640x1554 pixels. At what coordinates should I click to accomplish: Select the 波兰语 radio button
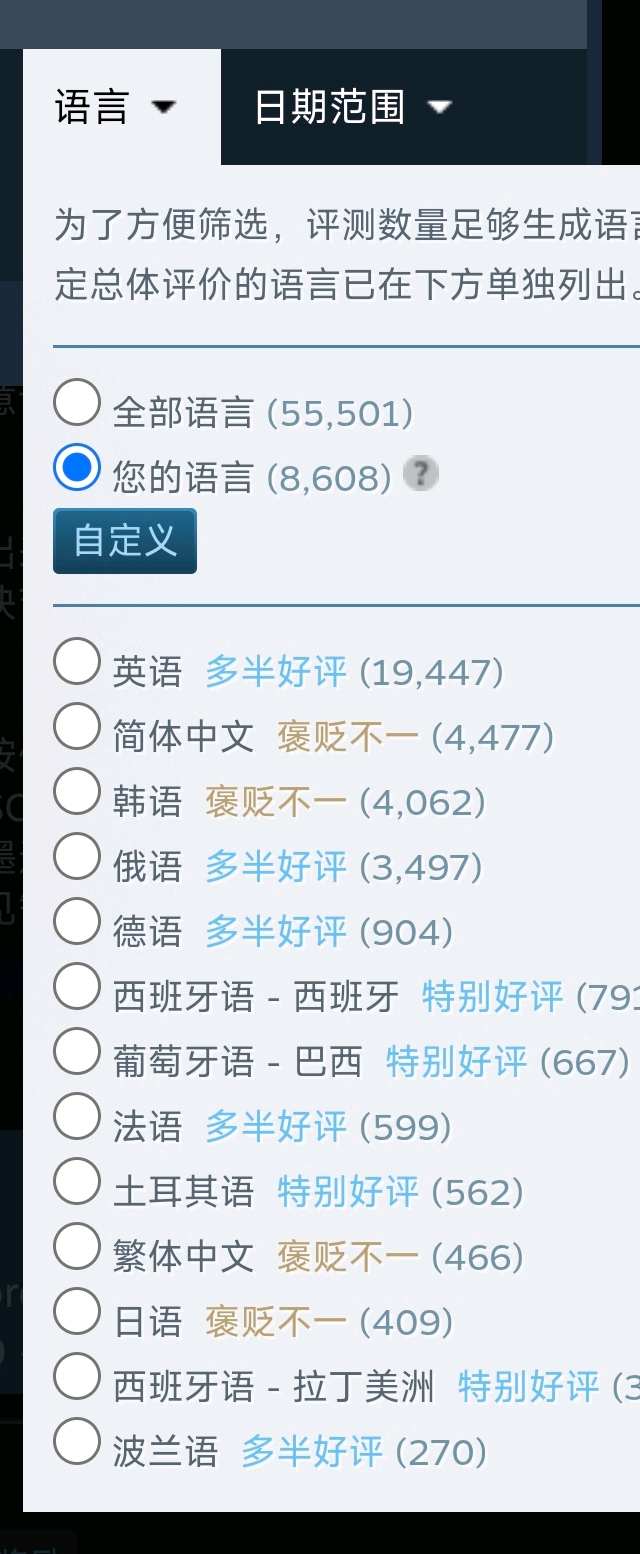(77, 1442)
